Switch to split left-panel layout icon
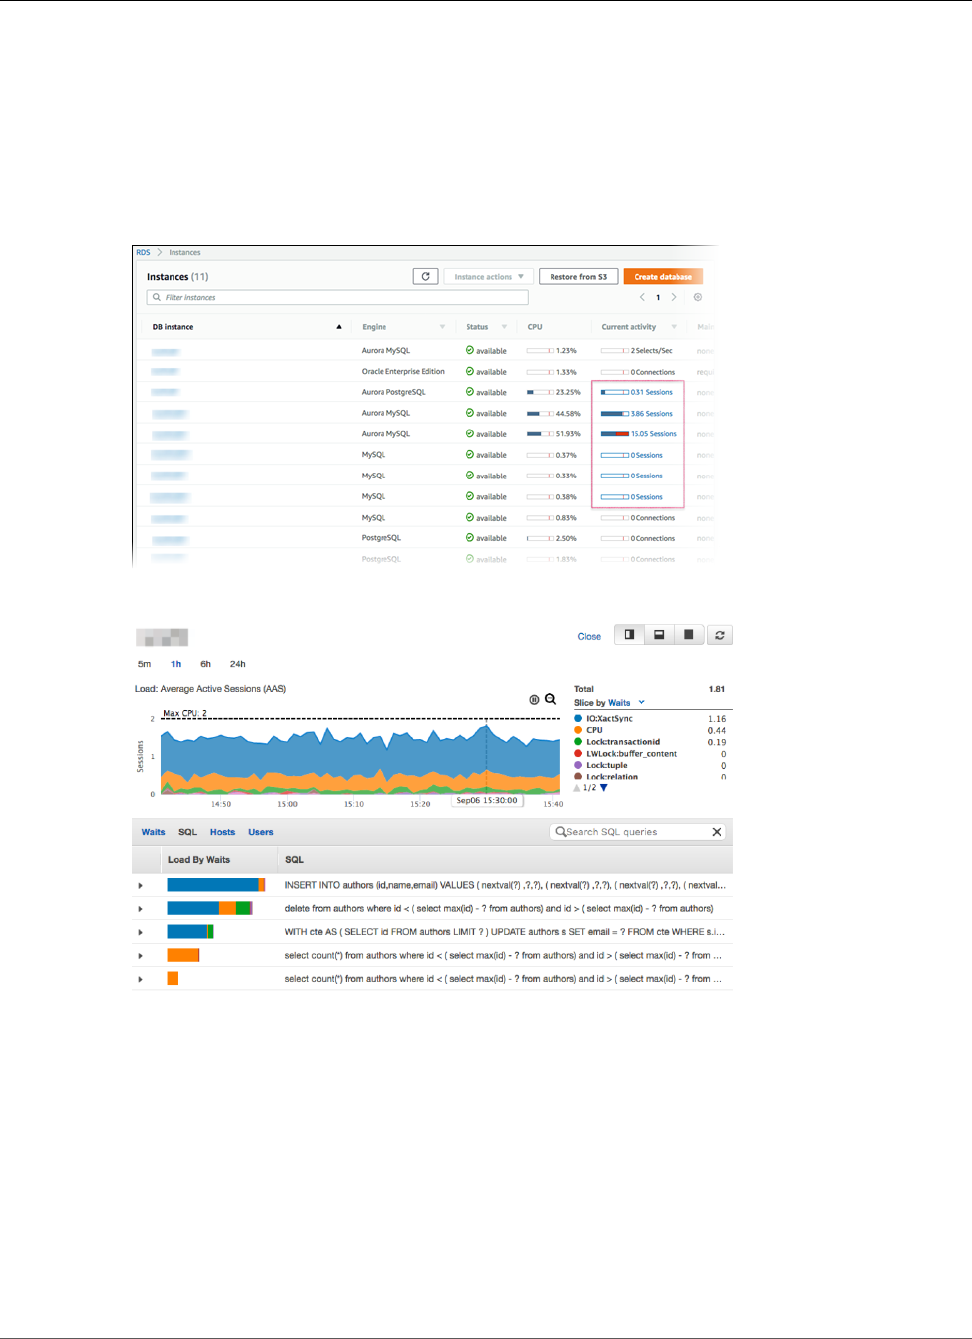972x1339 pixels. [x=629, y=635]
